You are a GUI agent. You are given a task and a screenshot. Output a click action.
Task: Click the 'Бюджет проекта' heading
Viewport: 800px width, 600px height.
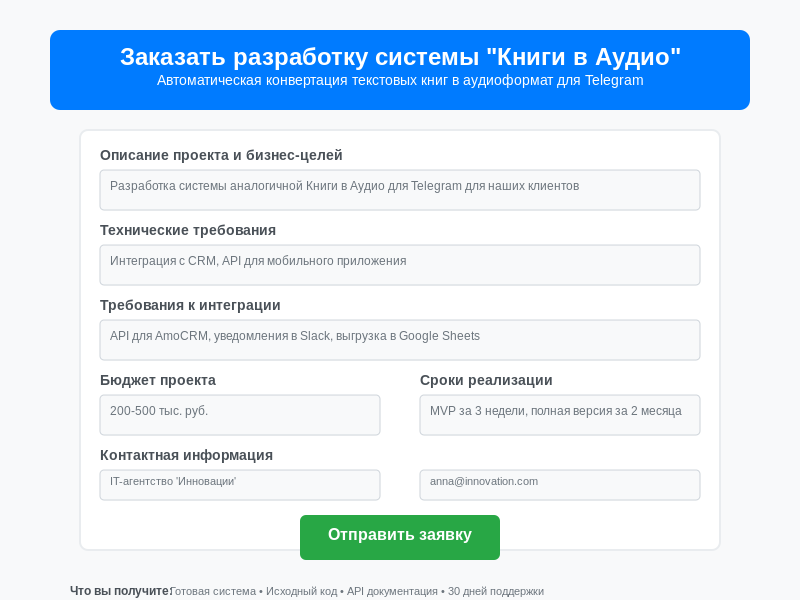coord(158,380)
